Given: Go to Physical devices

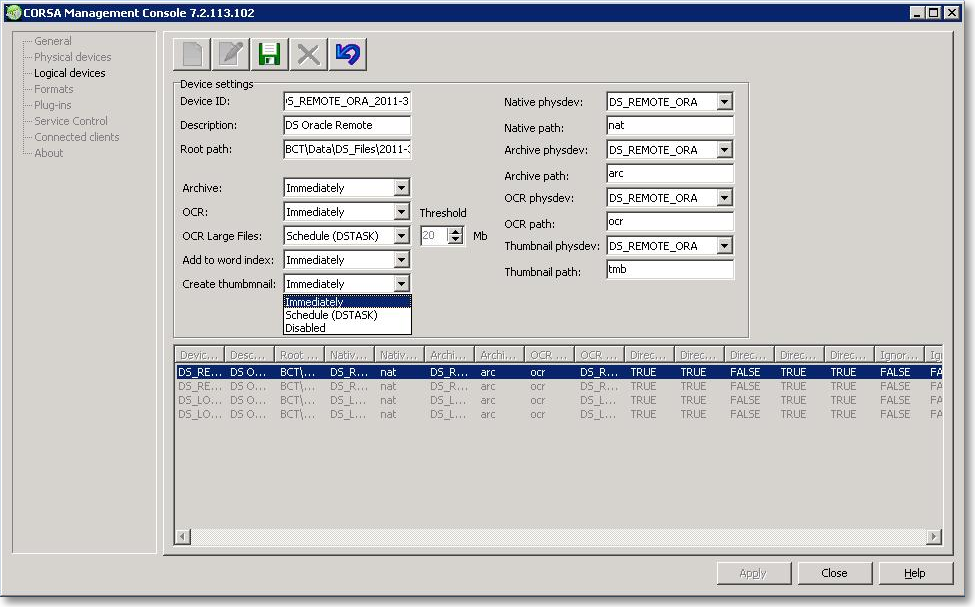Looking at the screenshot, I should 73,57.
